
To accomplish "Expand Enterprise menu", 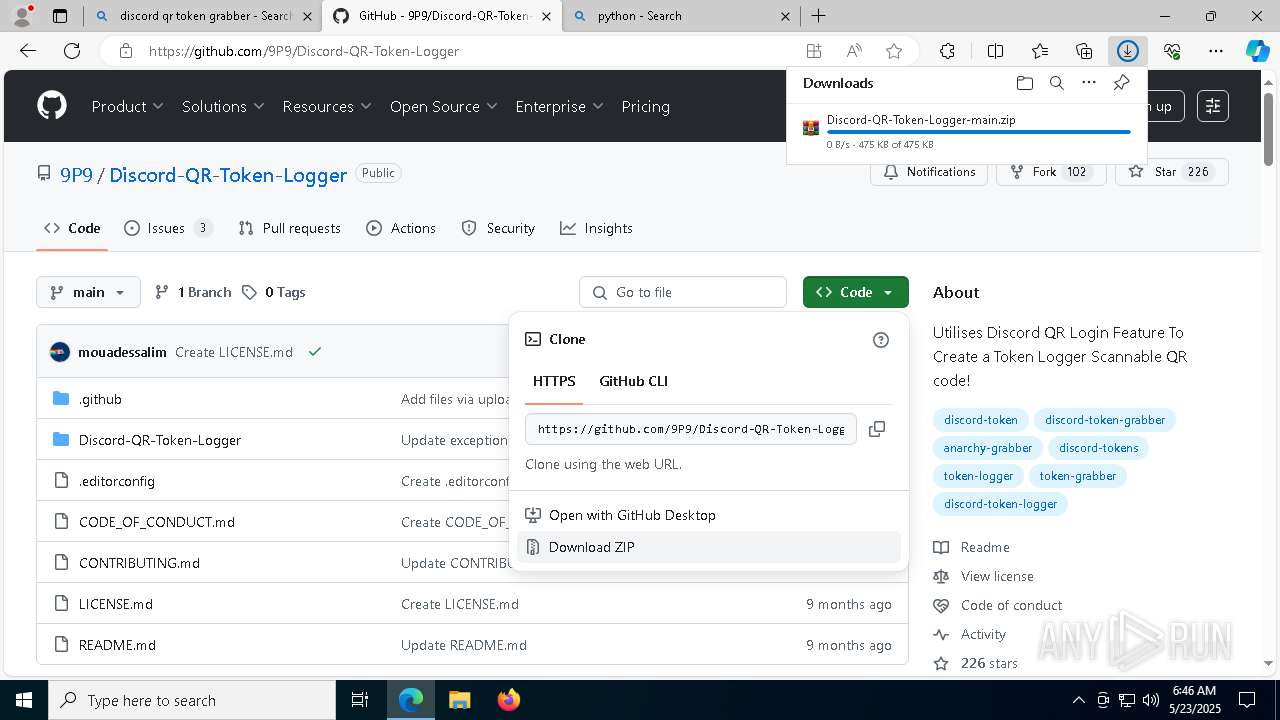I will coord(559,106).
